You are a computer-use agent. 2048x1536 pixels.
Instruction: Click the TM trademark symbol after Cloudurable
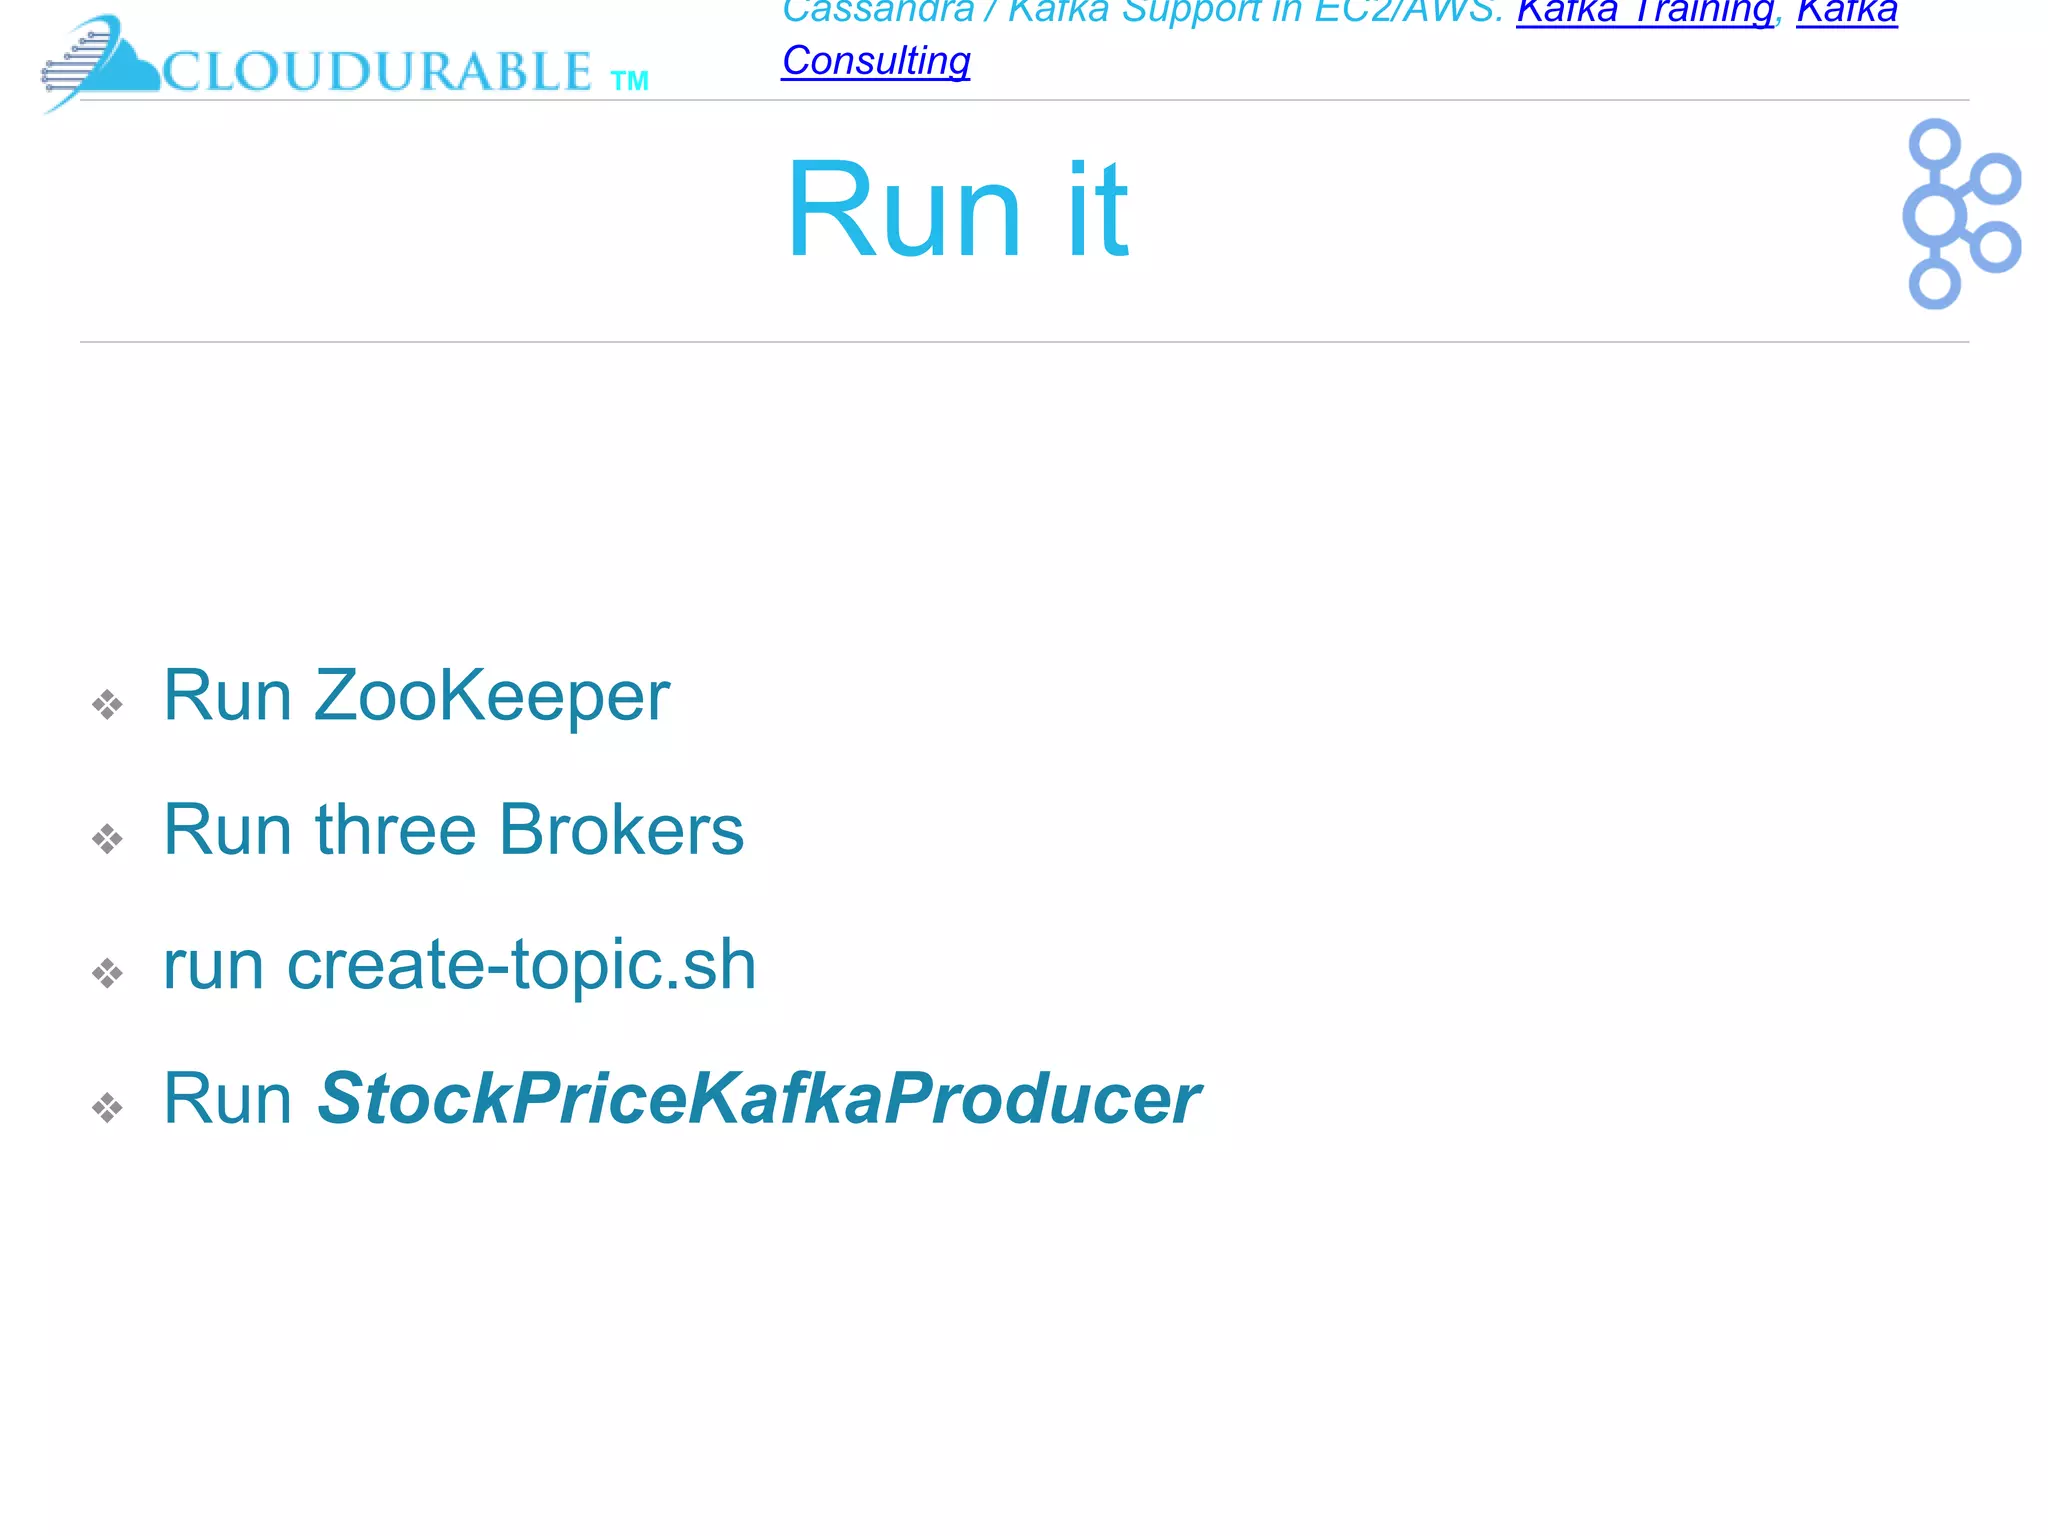coord(629,81)
